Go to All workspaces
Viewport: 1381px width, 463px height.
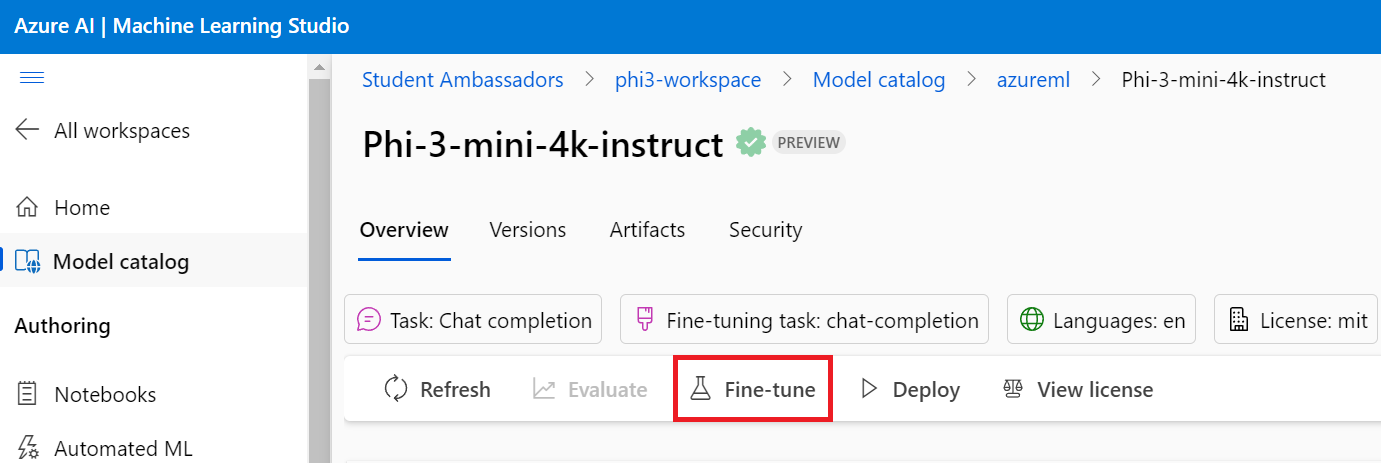click(122, 130)
